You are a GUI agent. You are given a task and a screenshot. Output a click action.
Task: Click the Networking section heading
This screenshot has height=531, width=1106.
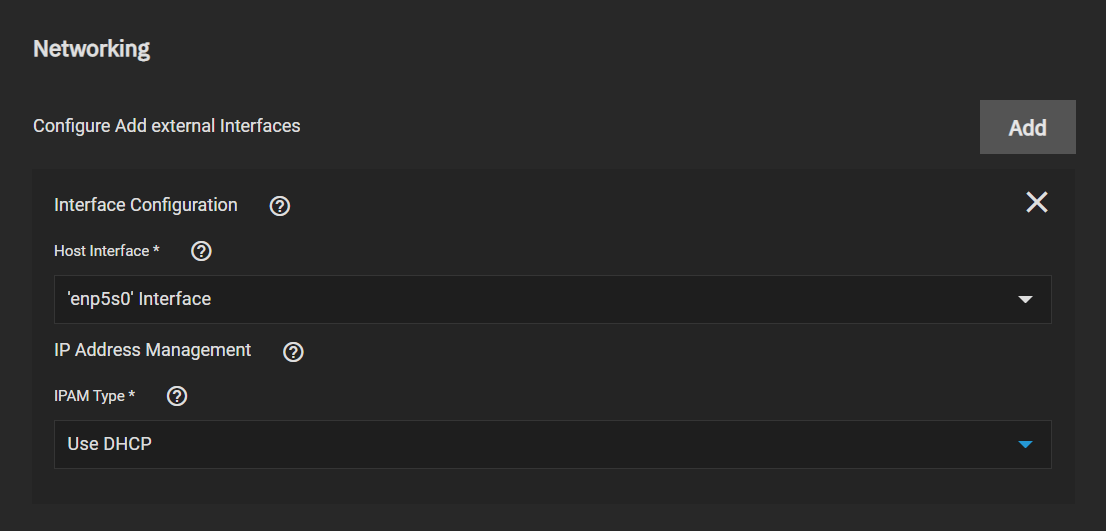click(x=92, y=49)
